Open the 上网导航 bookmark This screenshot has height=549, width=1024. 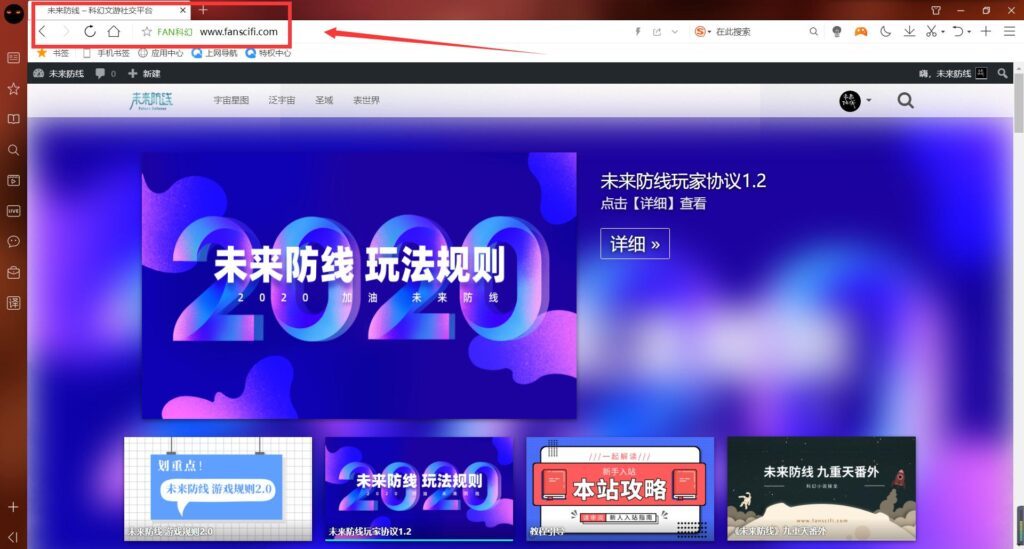pos(215,53)
